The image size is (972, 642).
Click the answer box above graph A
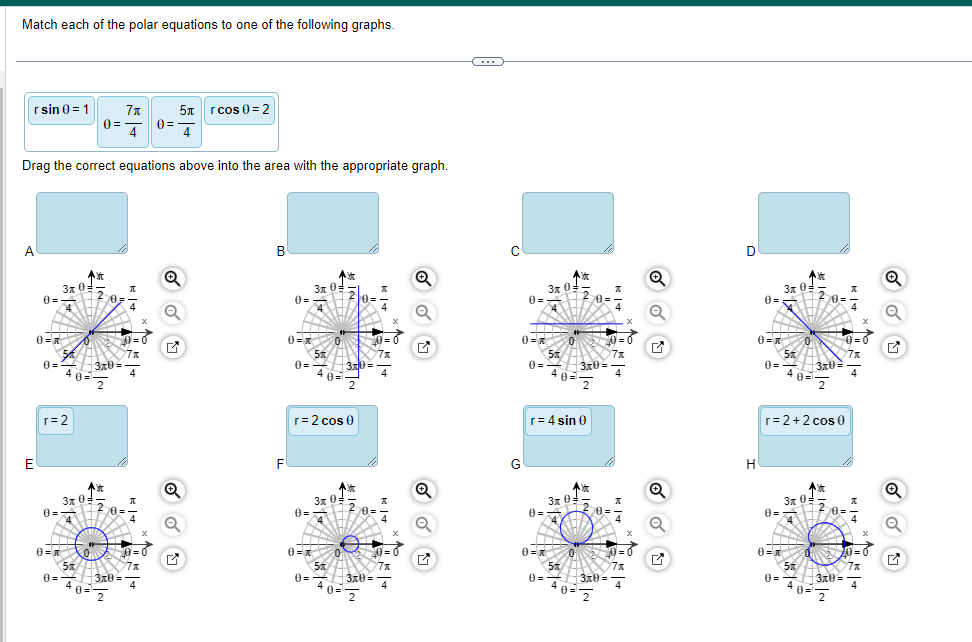pos(81,220)
